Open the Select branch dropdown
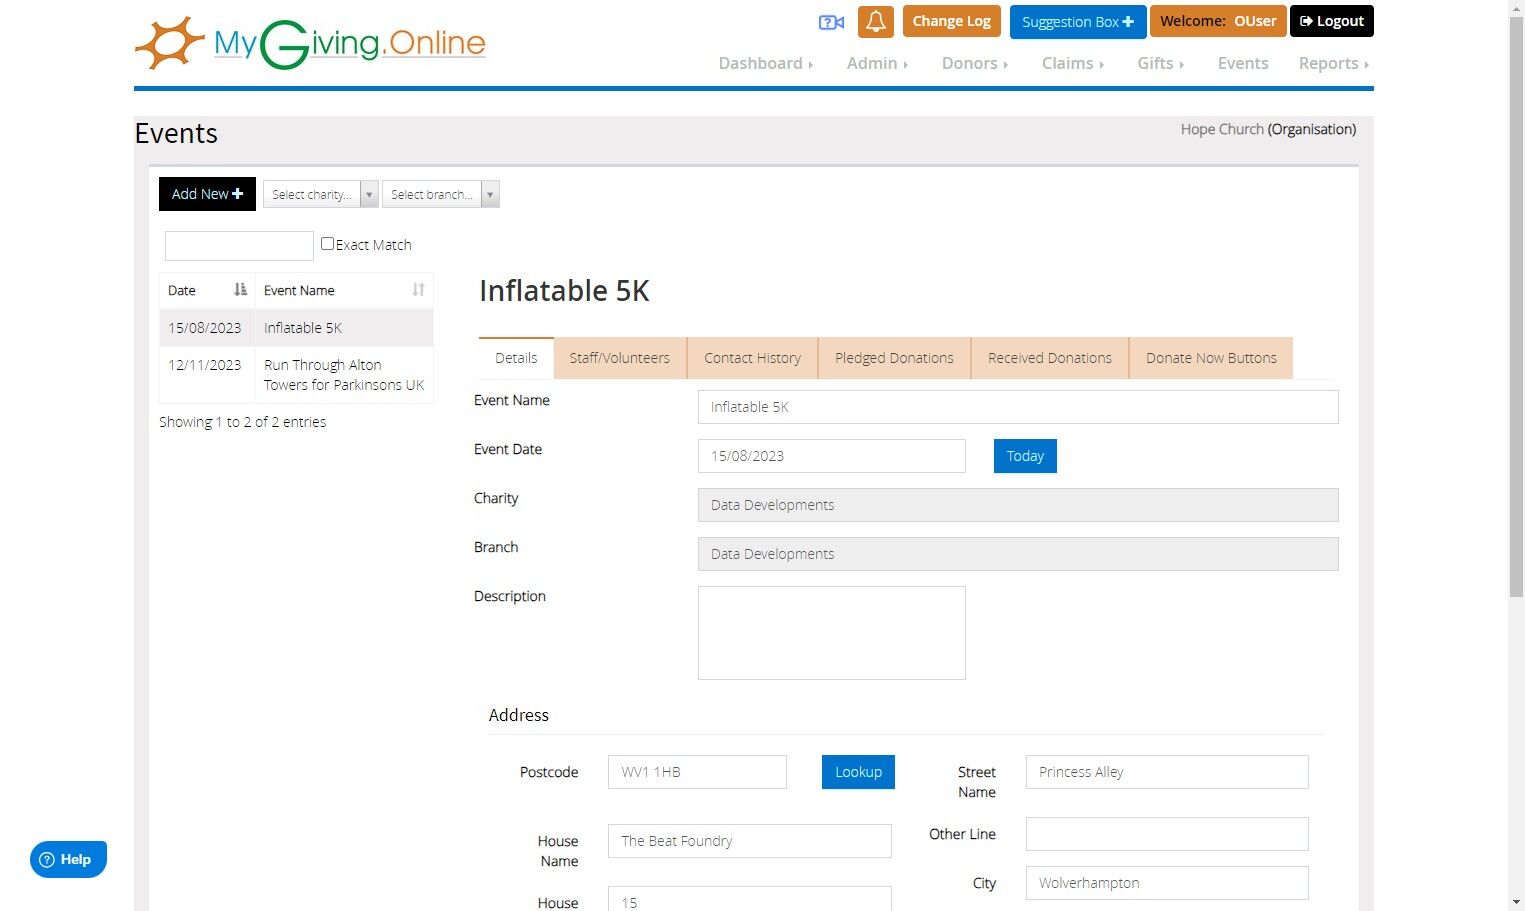1525x911 pixels. (x=440, y=194)
